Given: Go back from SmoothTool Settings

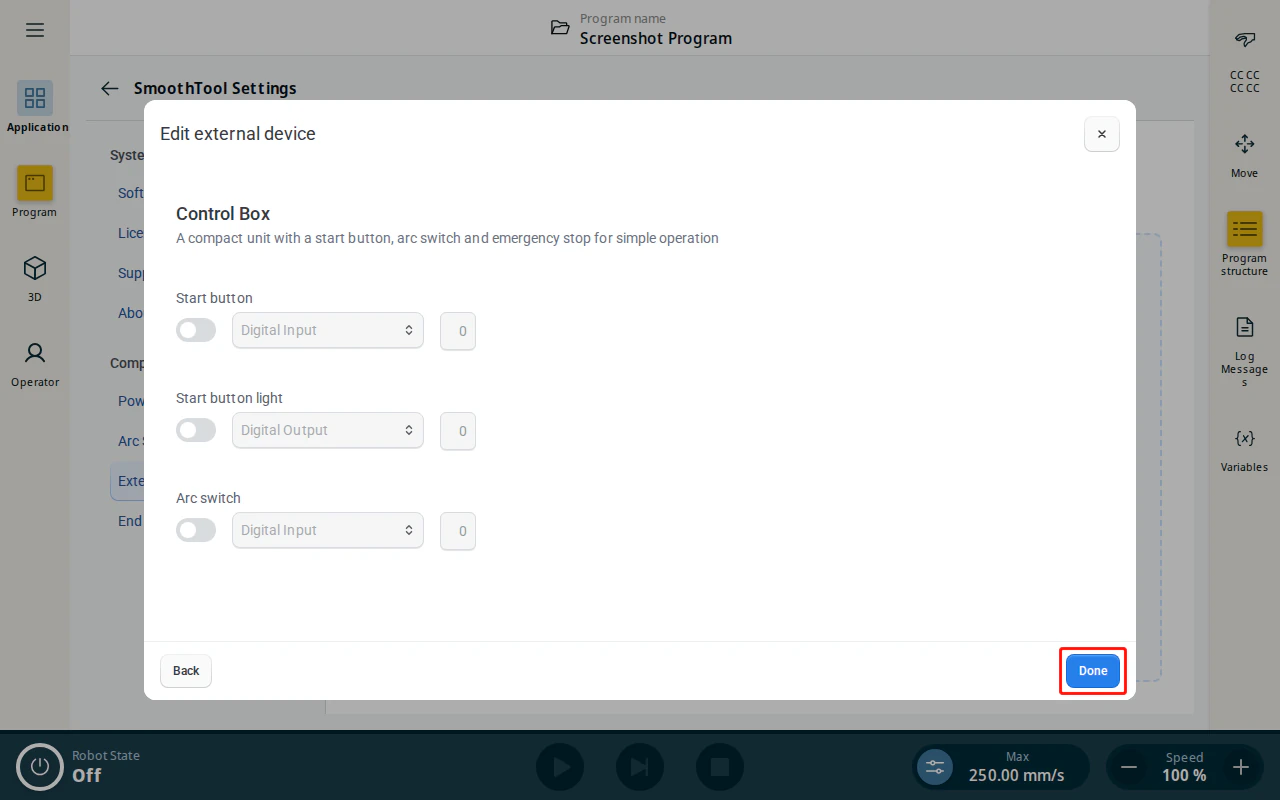Looking at the screenshot, I should point(110,88).
